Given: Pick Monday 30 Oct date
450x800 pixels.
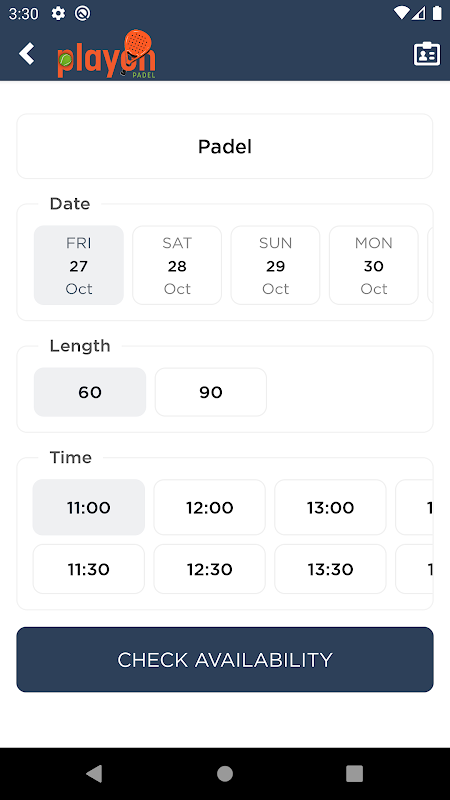Looking at the screenshot, I should click(374, 265).
